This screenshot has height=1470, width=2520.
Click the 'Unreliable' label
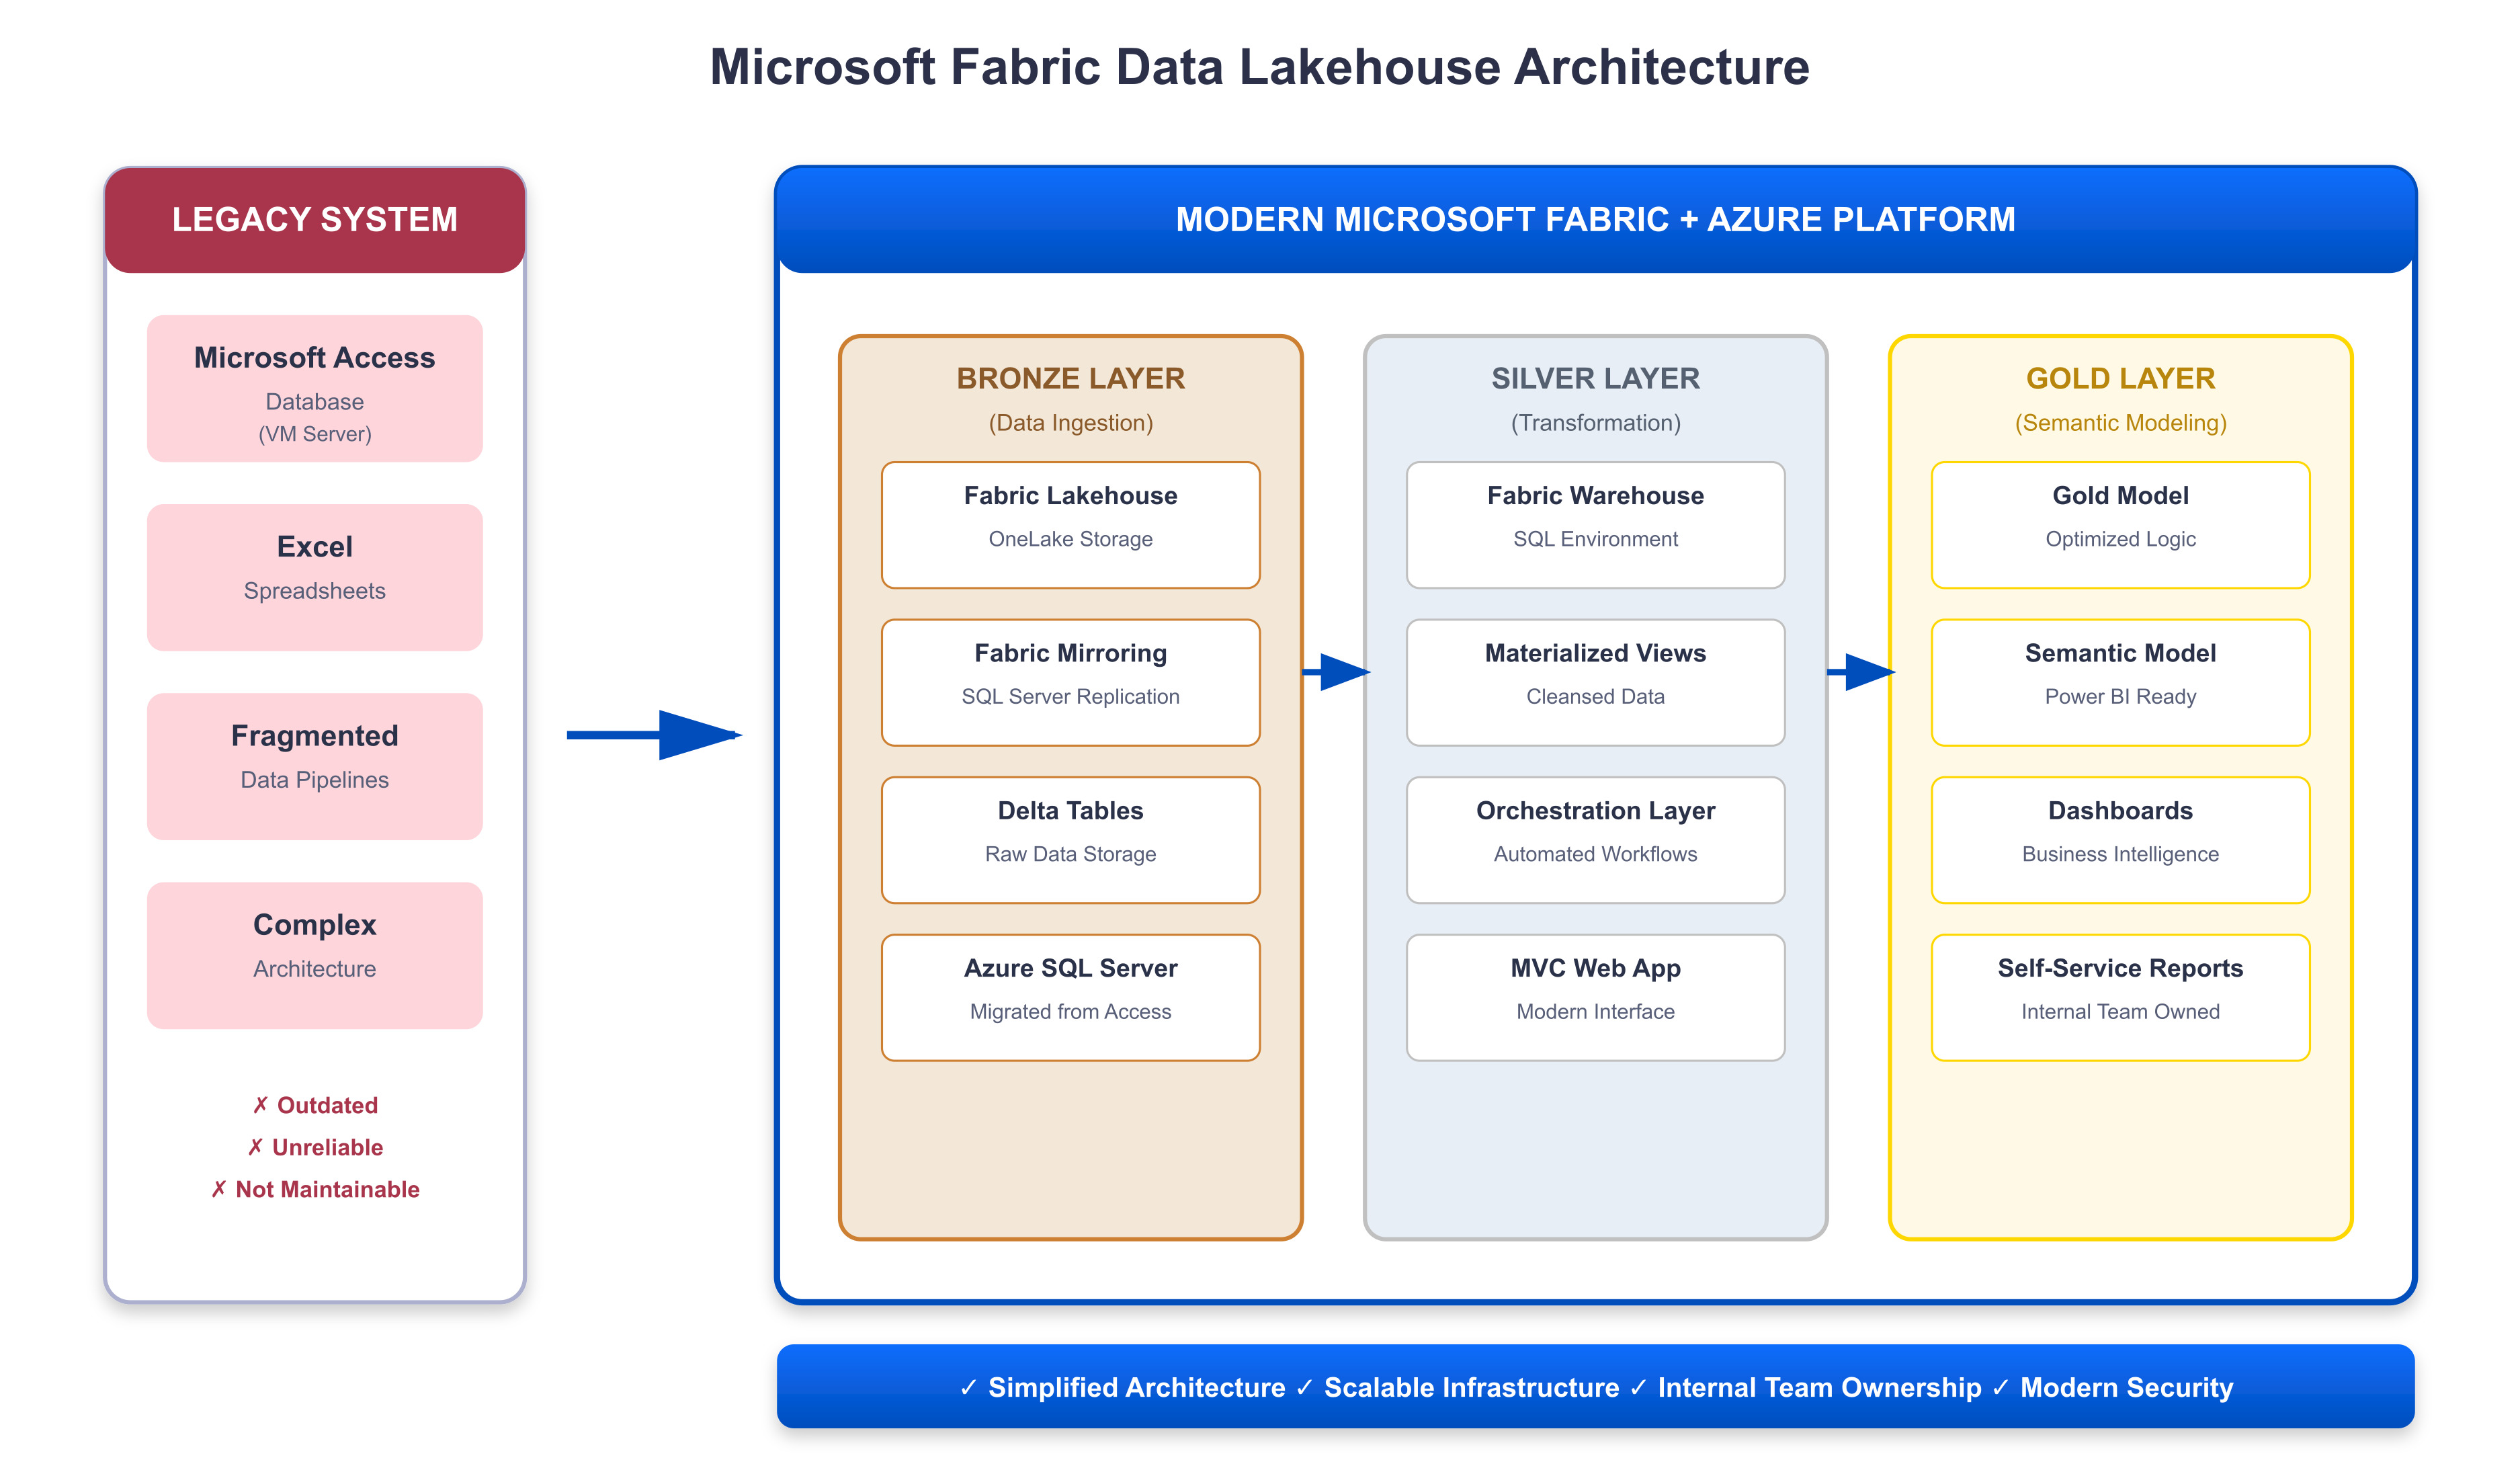315,1147
